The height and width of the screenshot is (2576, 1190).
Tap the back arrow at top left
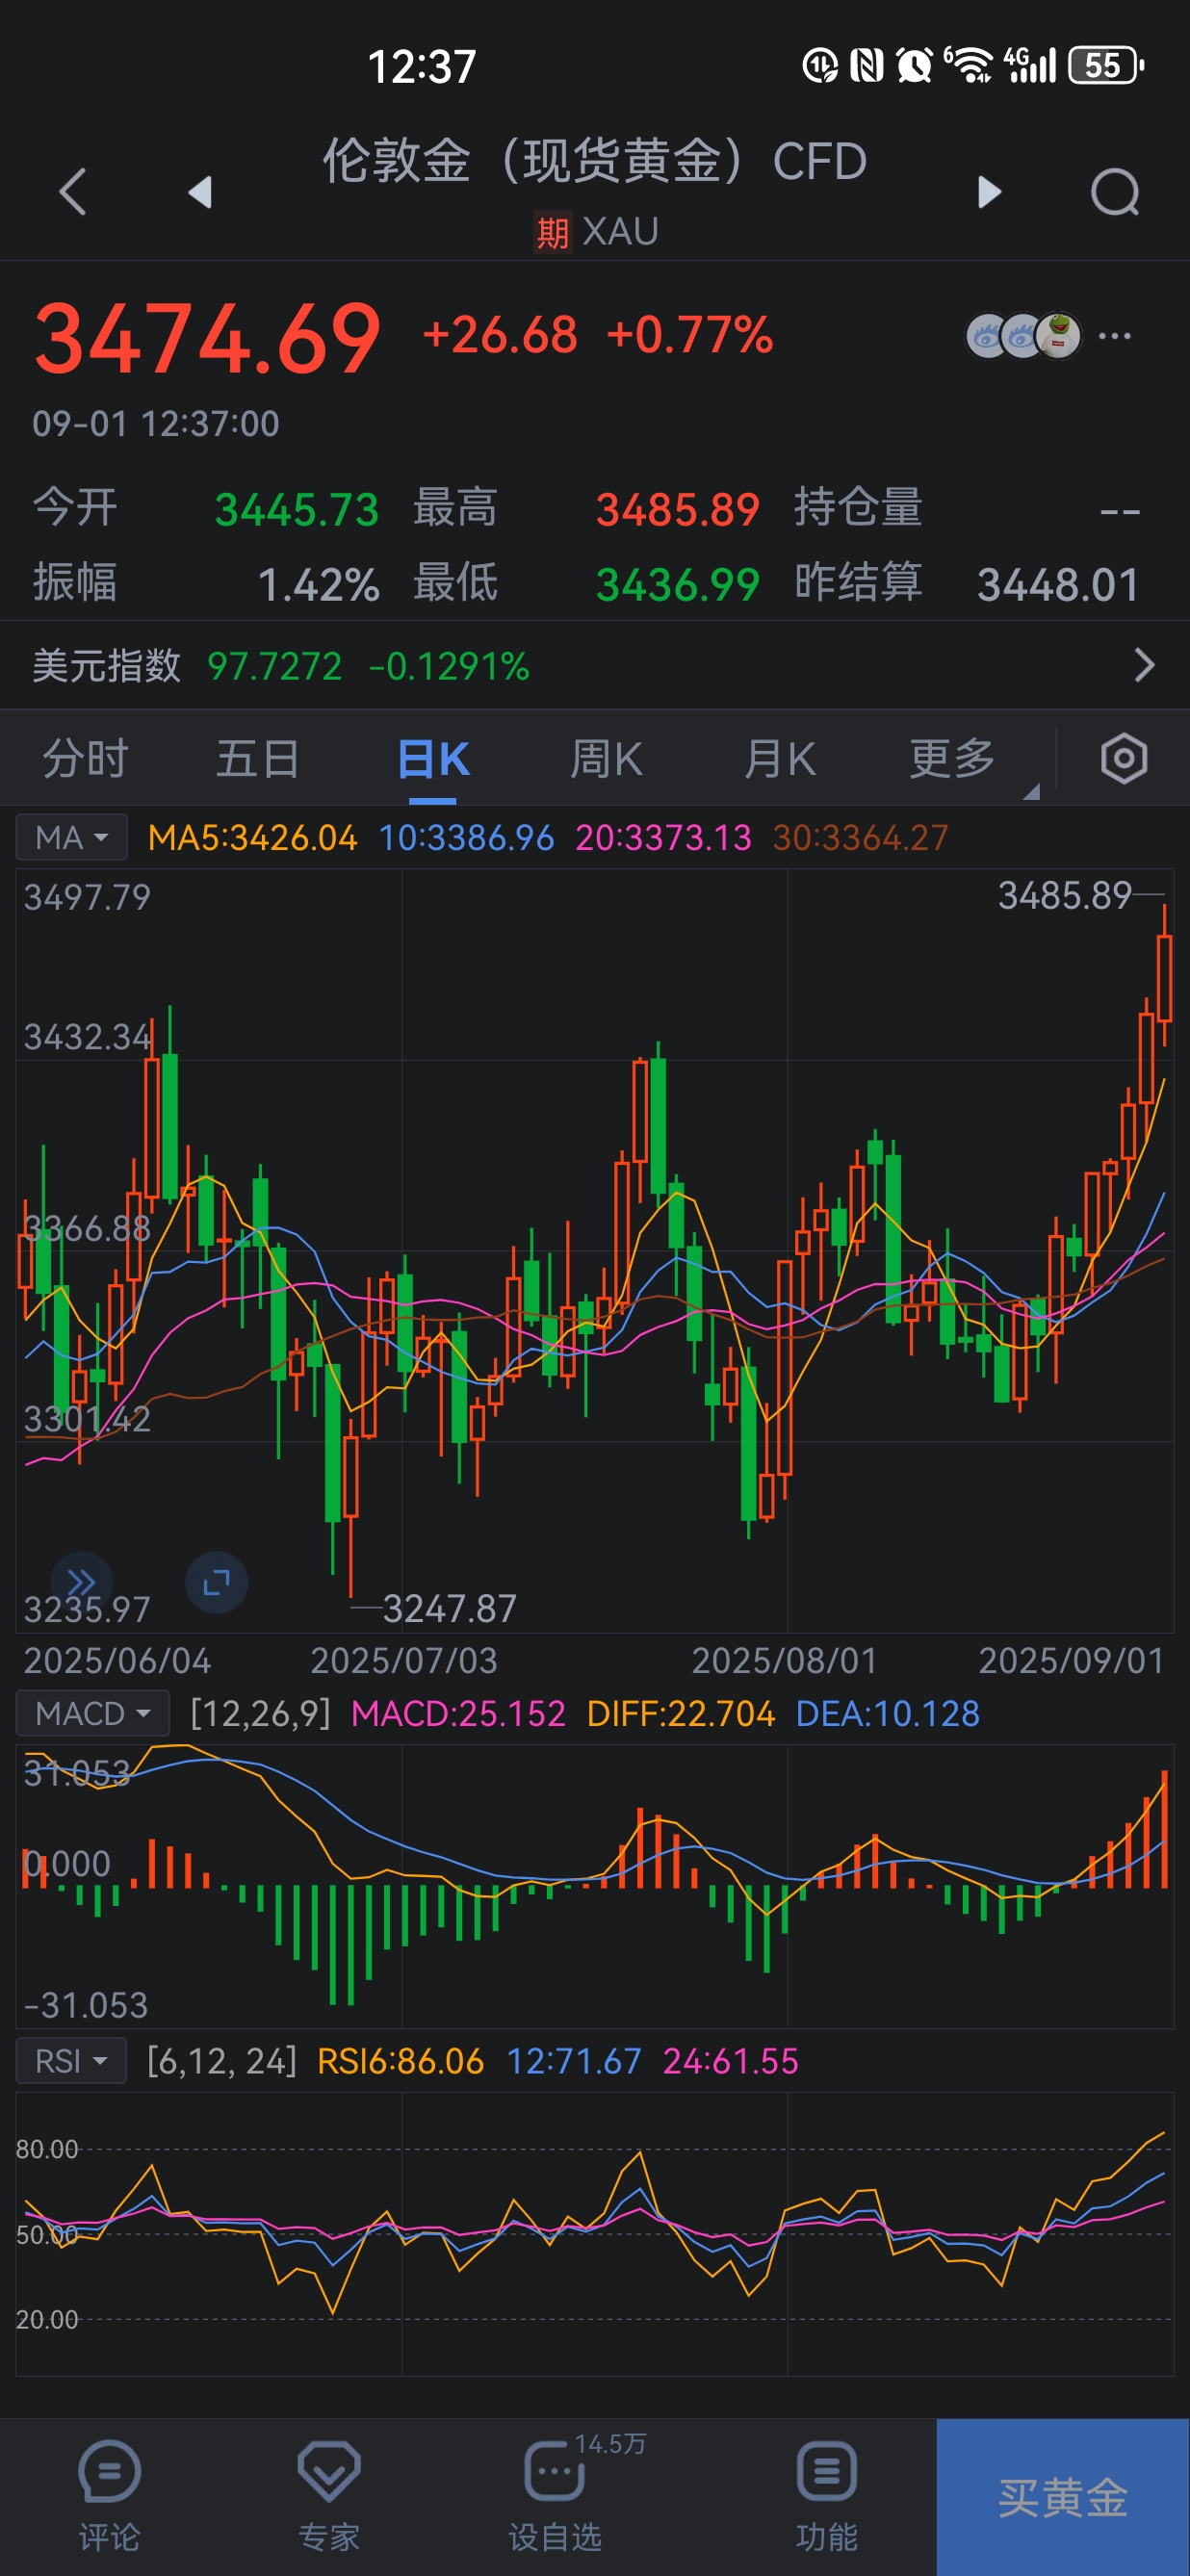tap(73, 191)
